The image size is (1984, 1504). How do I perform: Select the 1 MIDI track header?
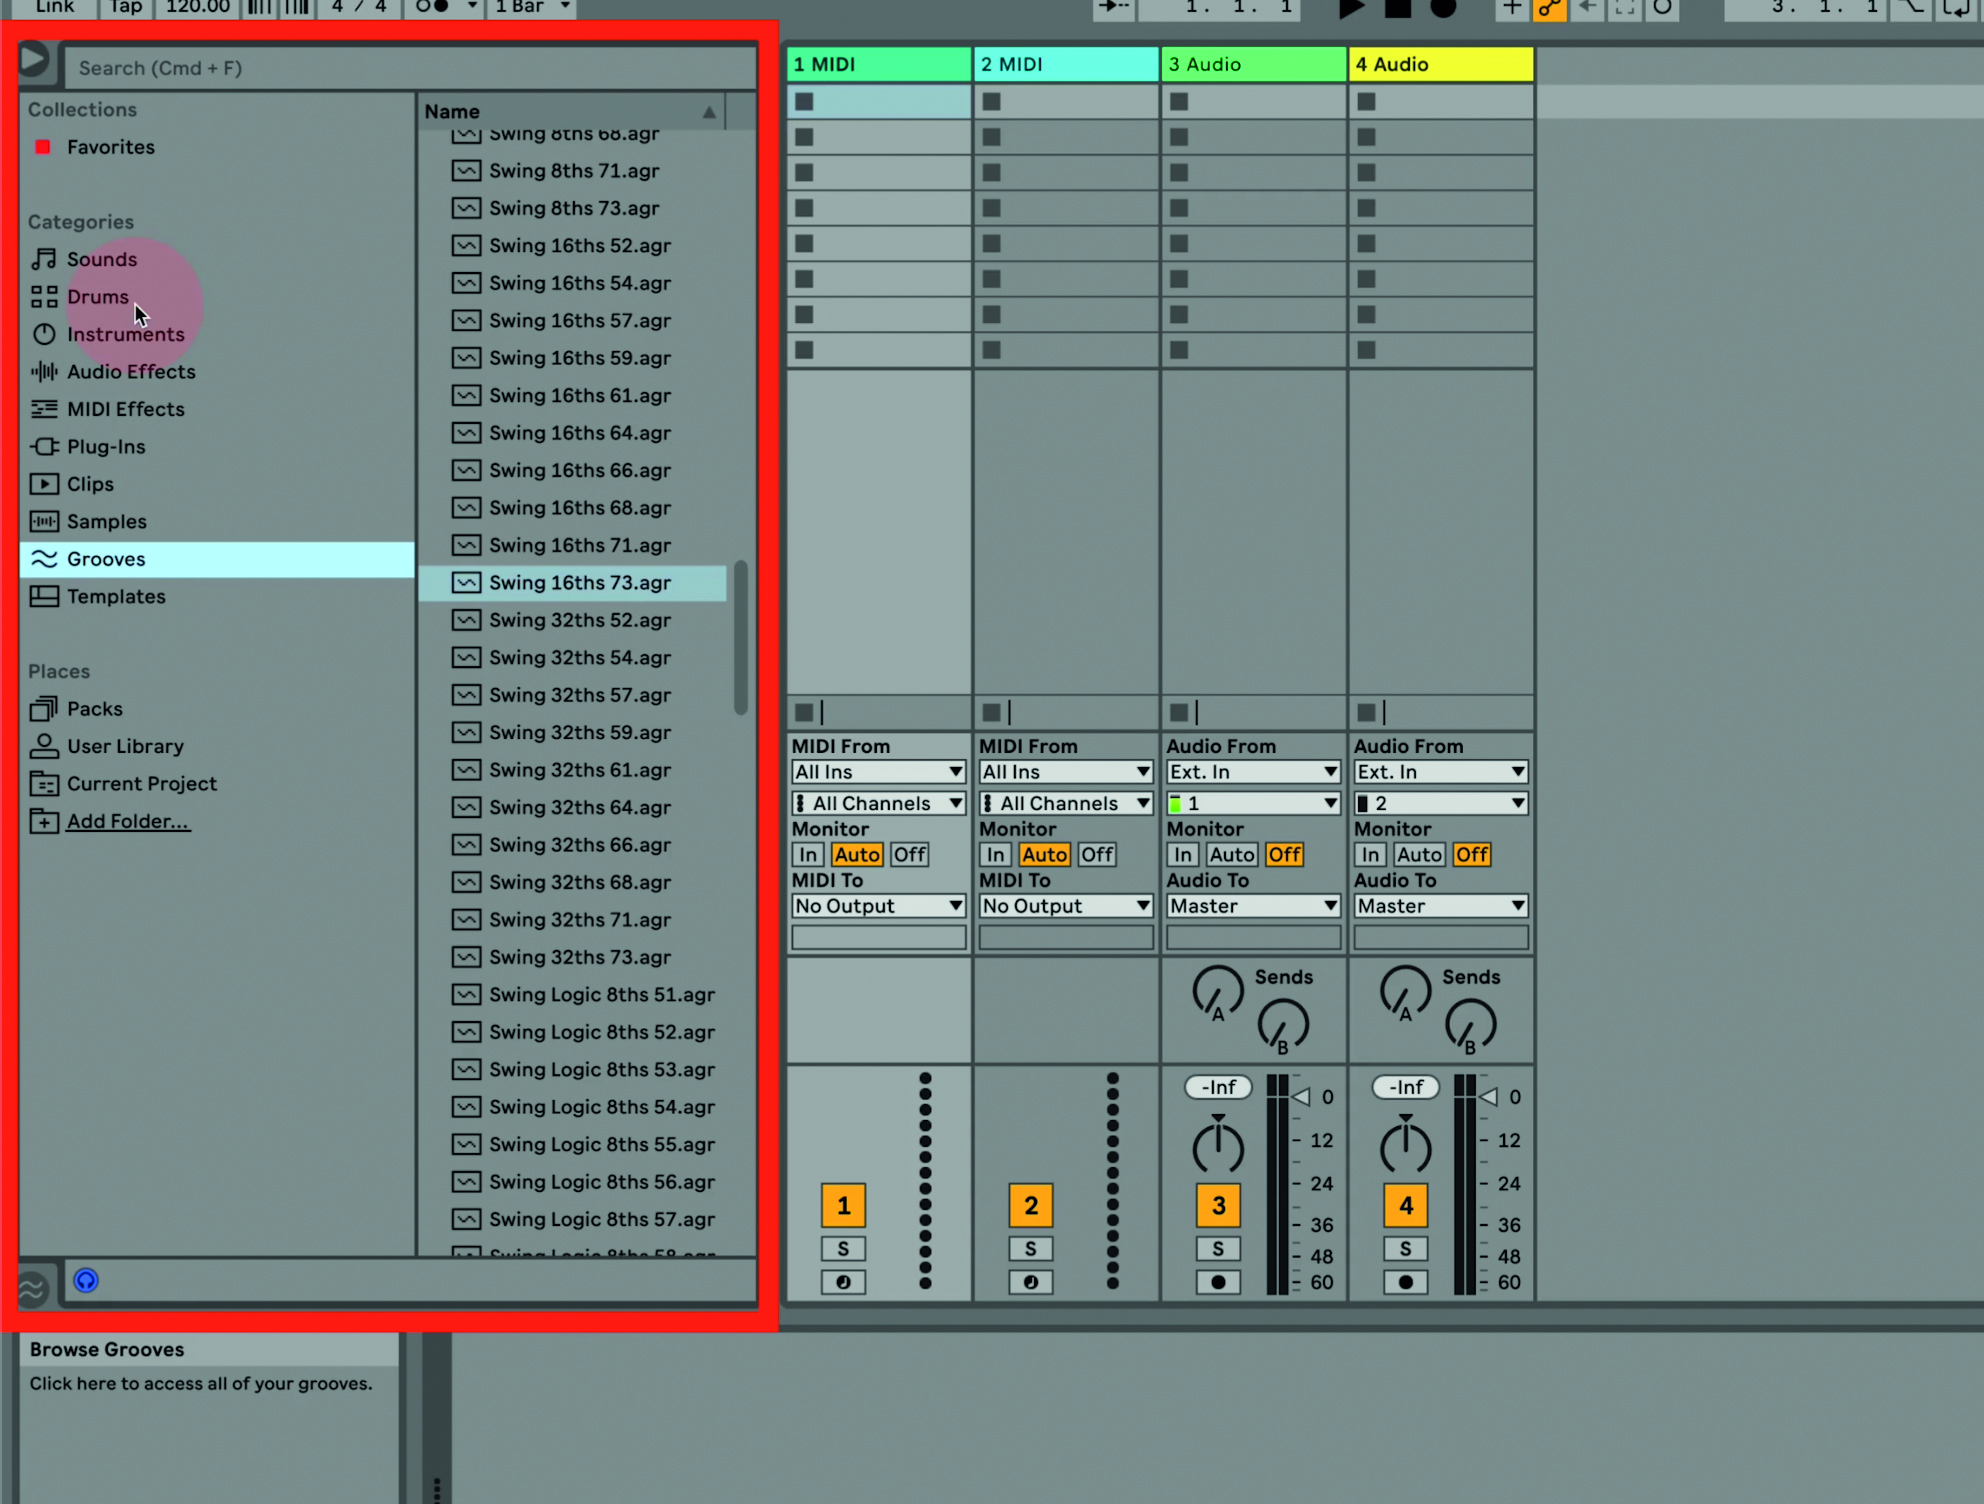[x=879, y=64]
